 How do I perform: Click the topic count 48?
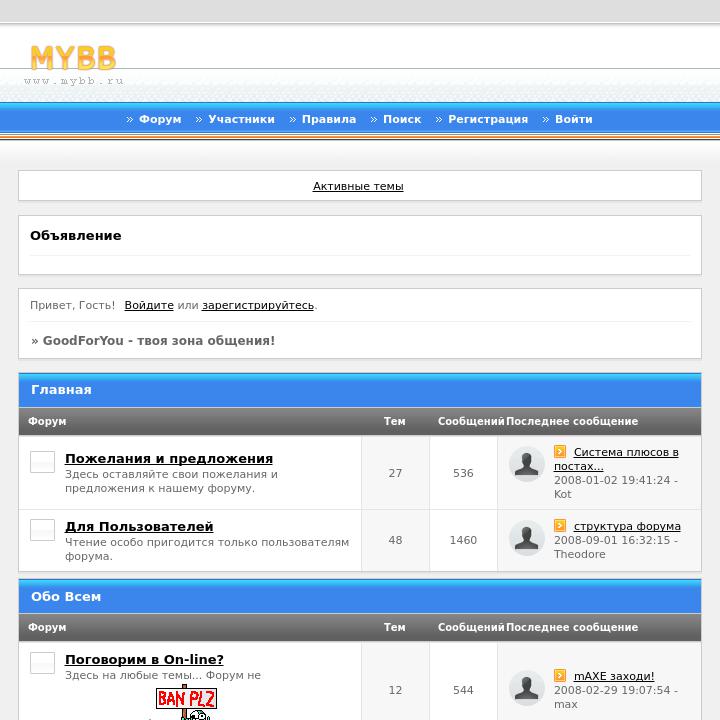coord(395,540)
